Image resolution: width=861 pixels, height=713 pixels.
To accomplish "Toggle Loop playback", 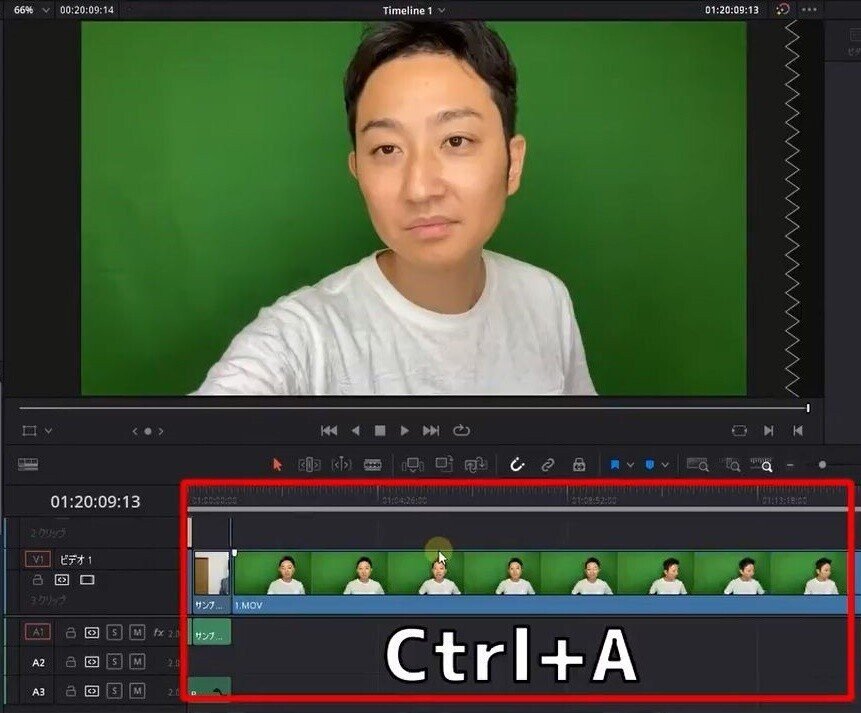I will pos(461,431).
